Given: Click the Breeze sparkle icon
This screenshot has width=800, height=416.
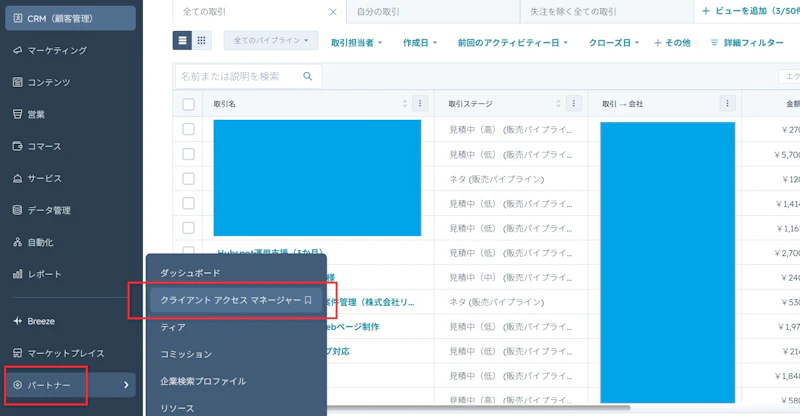Looking at the screenshot, I should (x=17, y=321).
